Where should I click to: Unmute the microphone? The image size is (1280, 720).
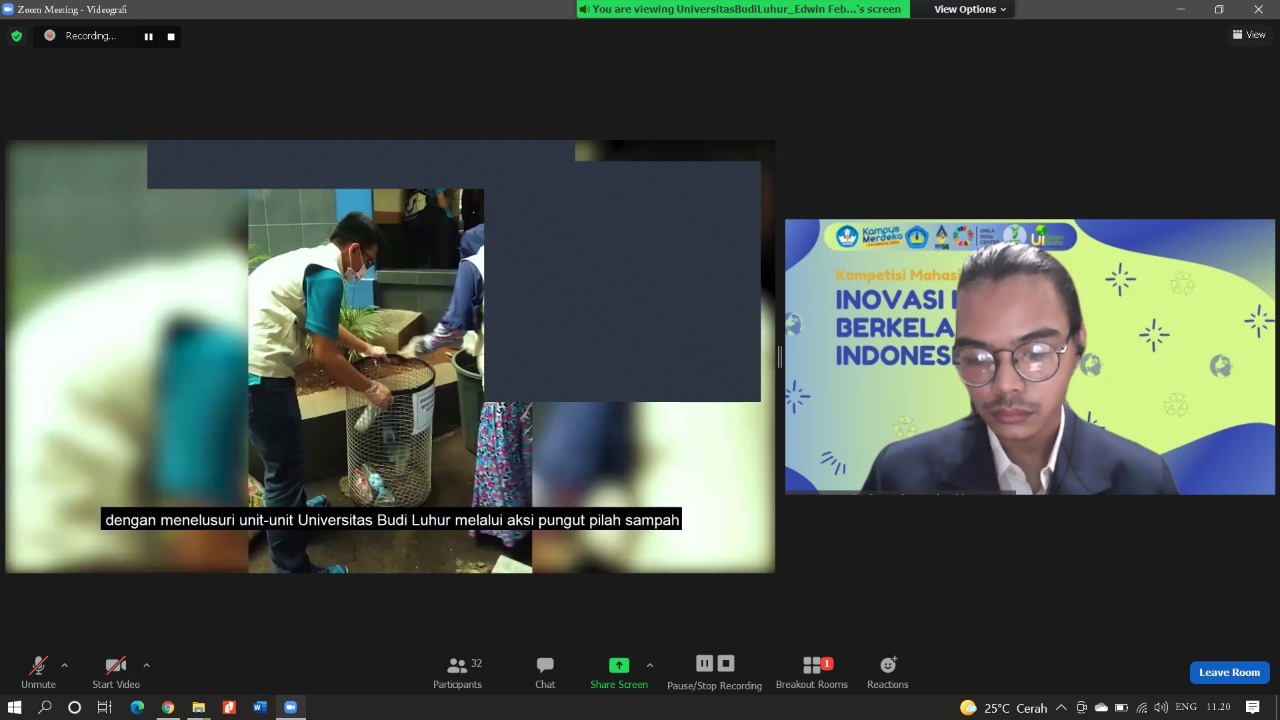click(x=38, y=672)
